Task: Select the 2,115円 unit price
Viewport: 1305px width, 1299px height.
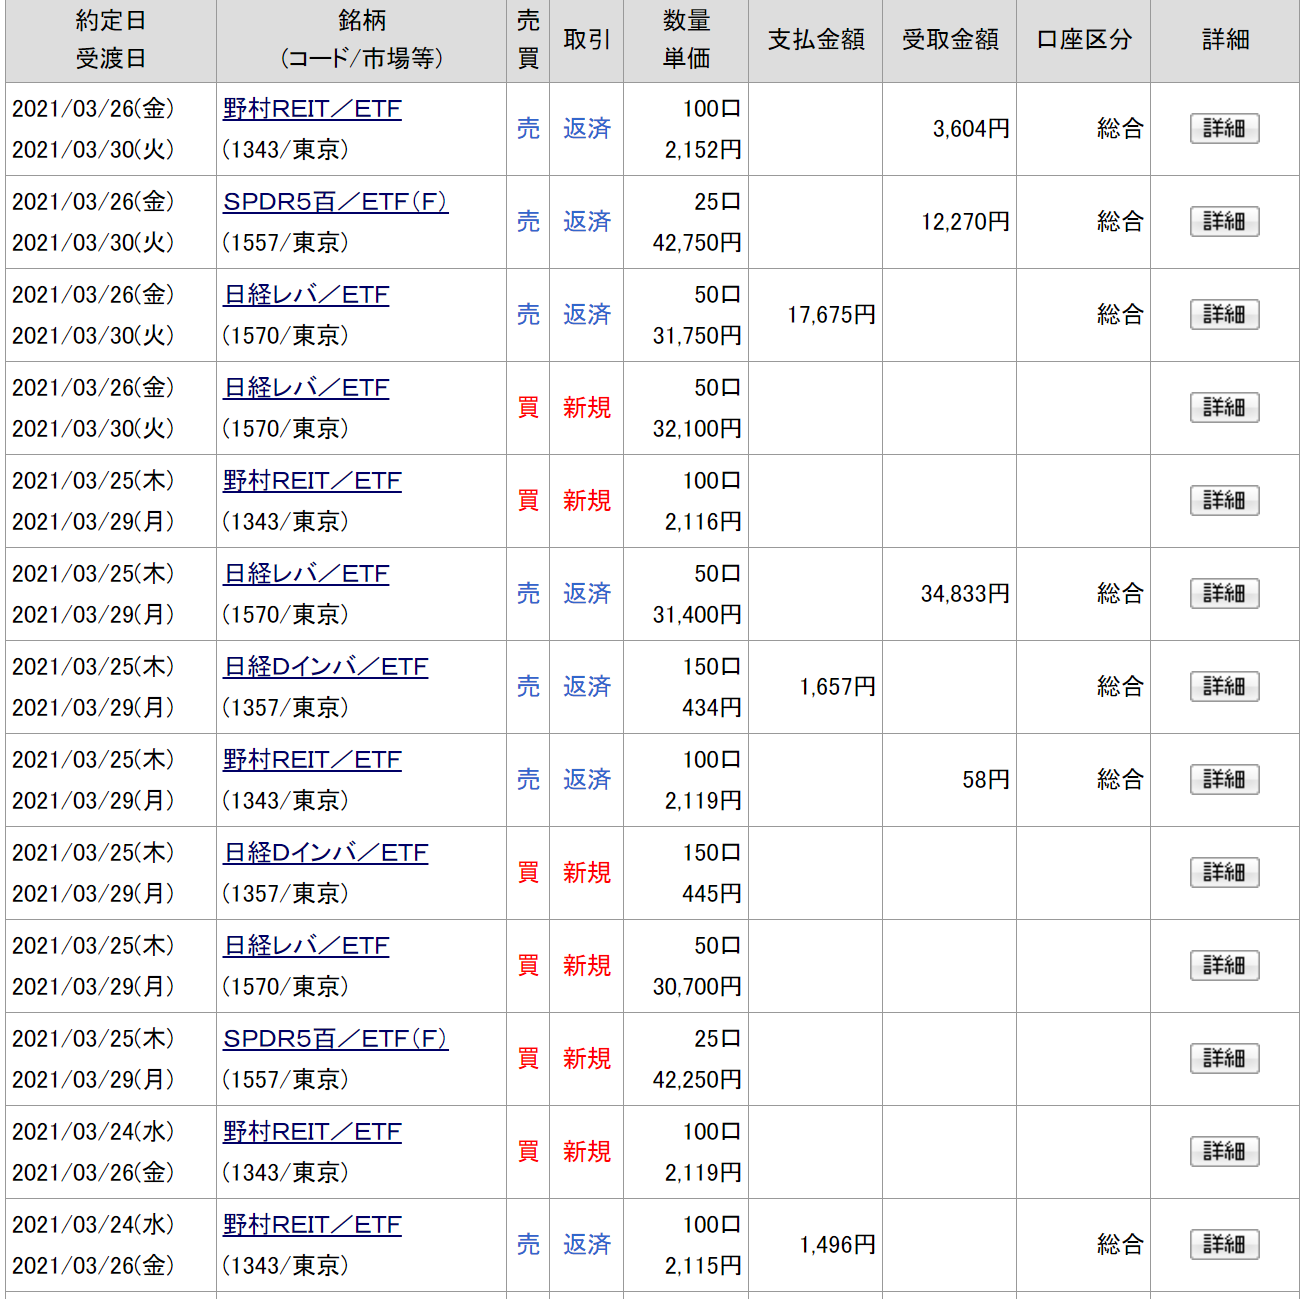Action: (x=703, y=1266)
